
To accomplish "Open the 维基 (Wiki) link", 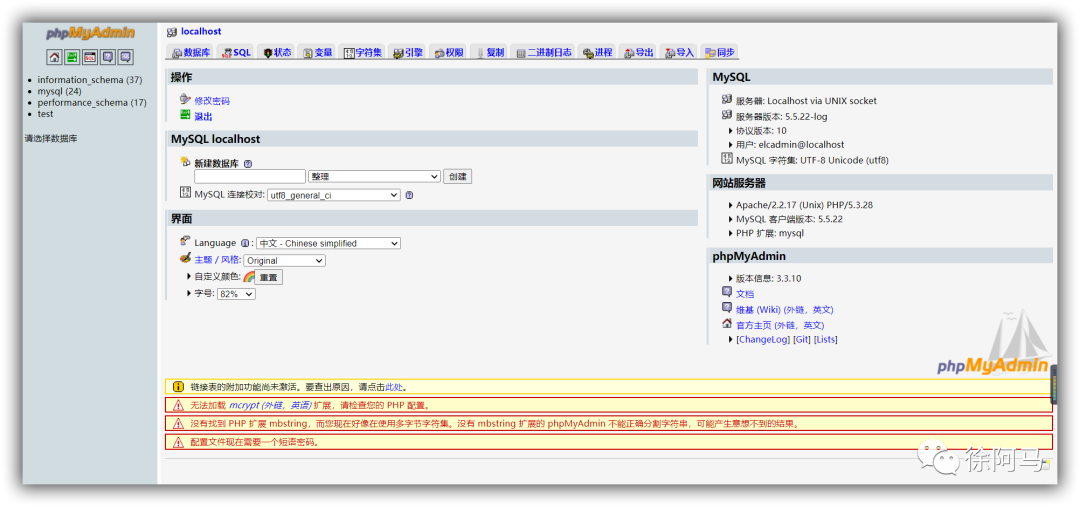I will coord(785,310).
